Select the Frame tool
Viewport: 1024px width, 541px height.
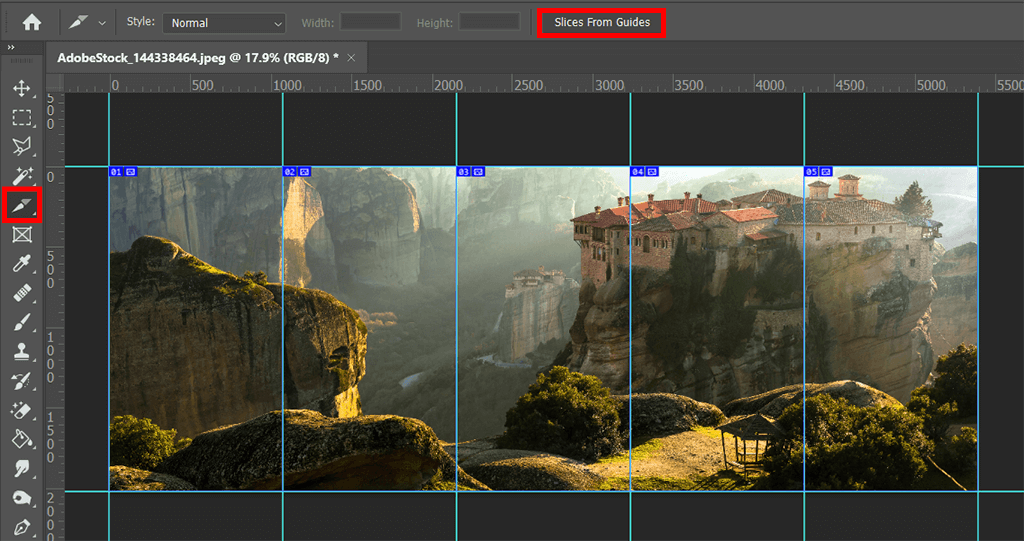click(22, 235)
